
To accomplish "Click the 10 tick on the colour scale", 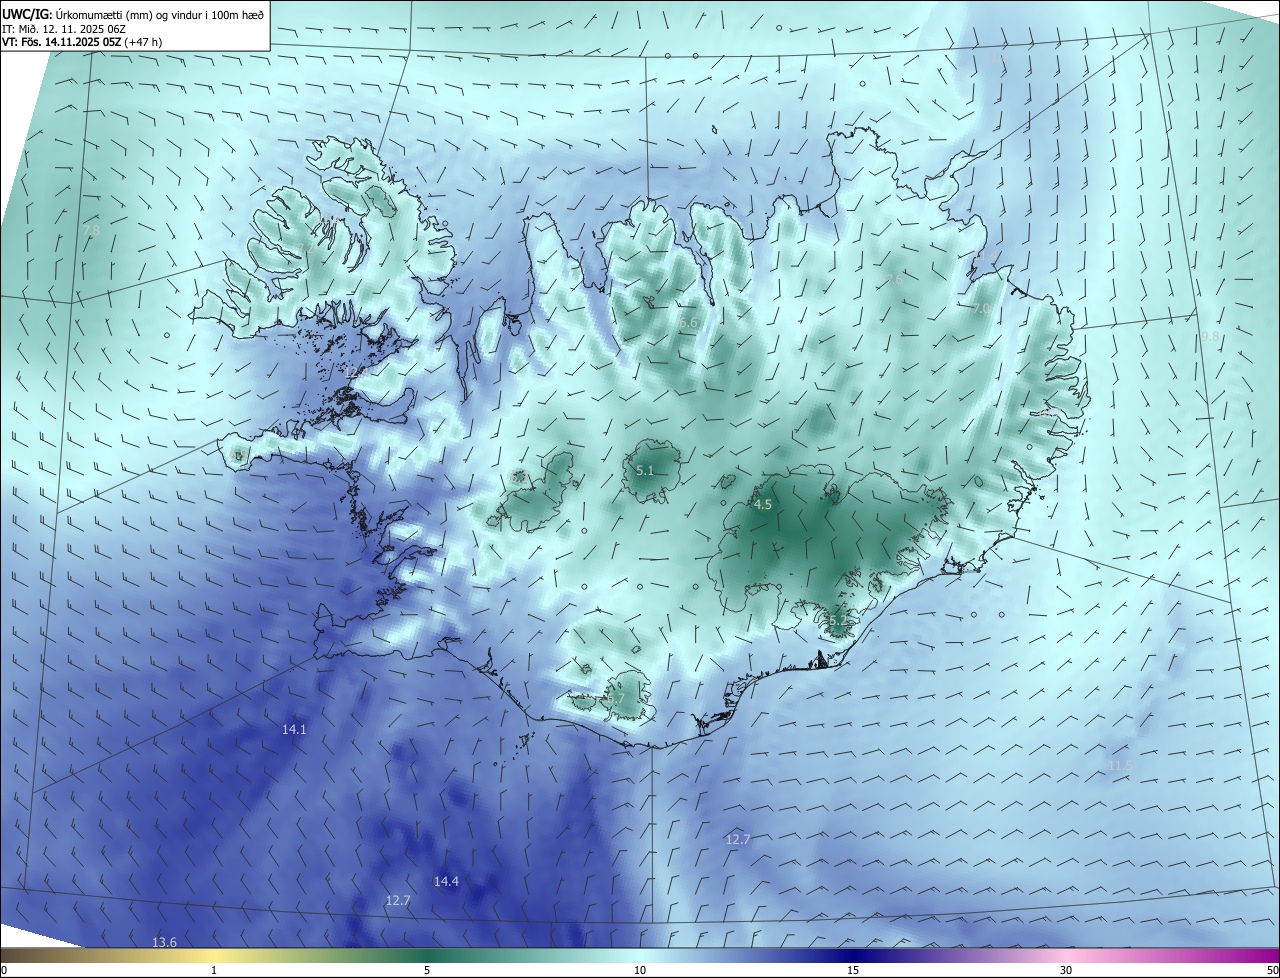I will coord(640,970).
